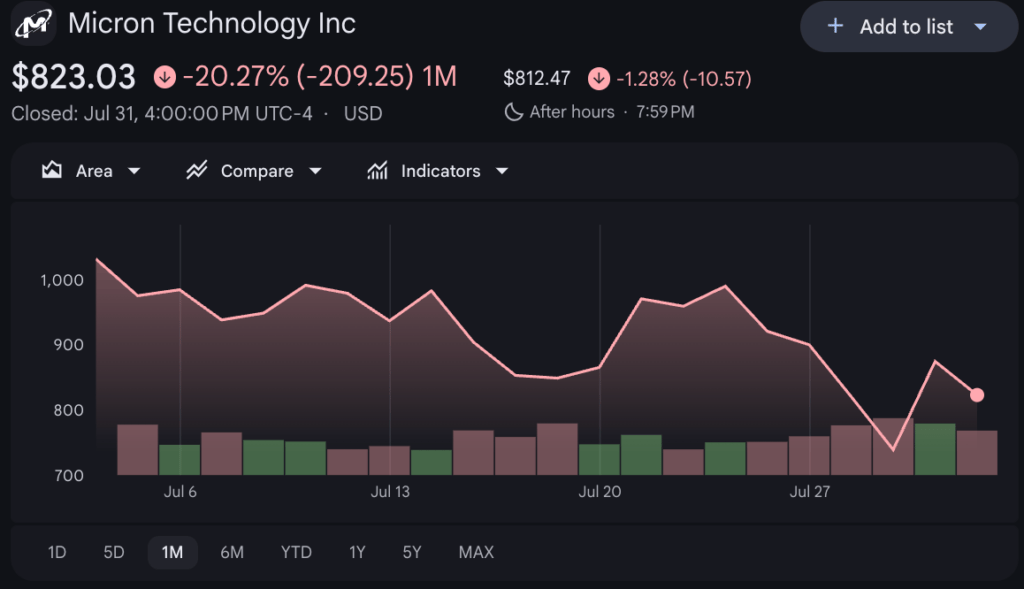This screenshot has height=589, width=1024.
Task: Click the 800 y-axis label
Action: coord(69,410)
